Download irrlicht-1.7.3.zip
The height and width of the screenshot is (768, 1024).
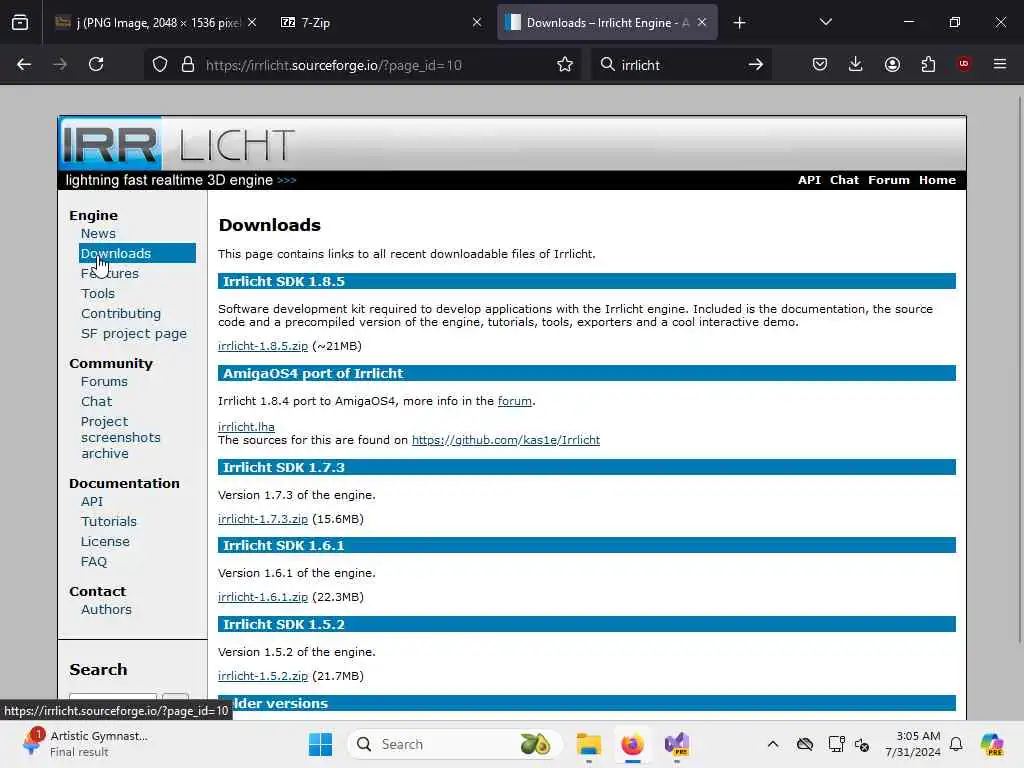[263, 519]
